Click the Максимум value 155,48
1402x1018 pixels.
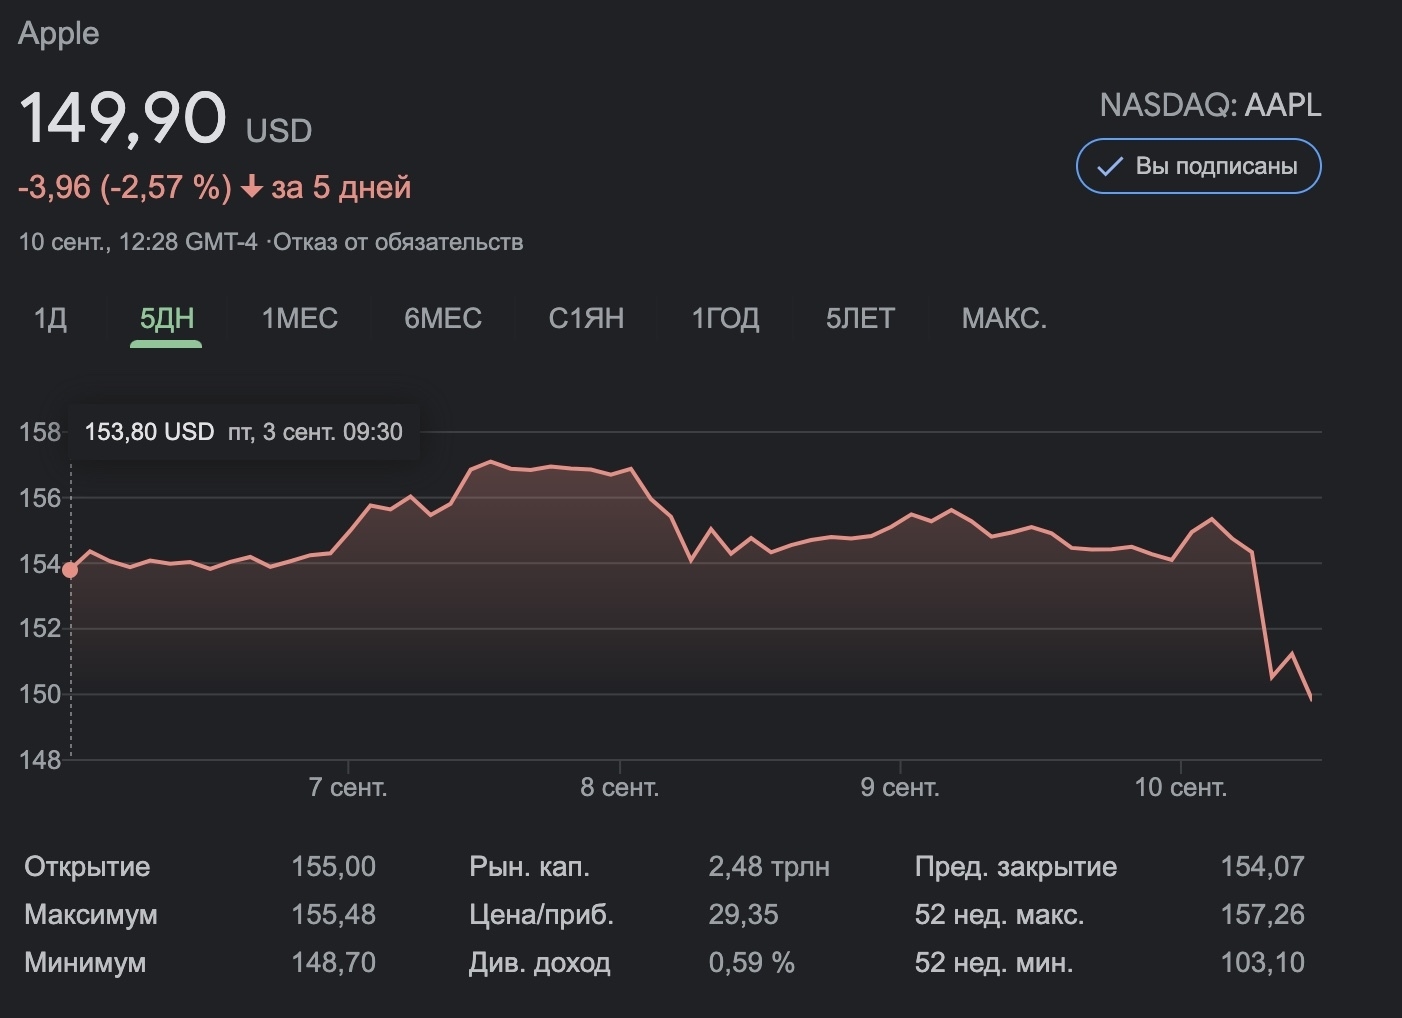click(x=333, y=914)
